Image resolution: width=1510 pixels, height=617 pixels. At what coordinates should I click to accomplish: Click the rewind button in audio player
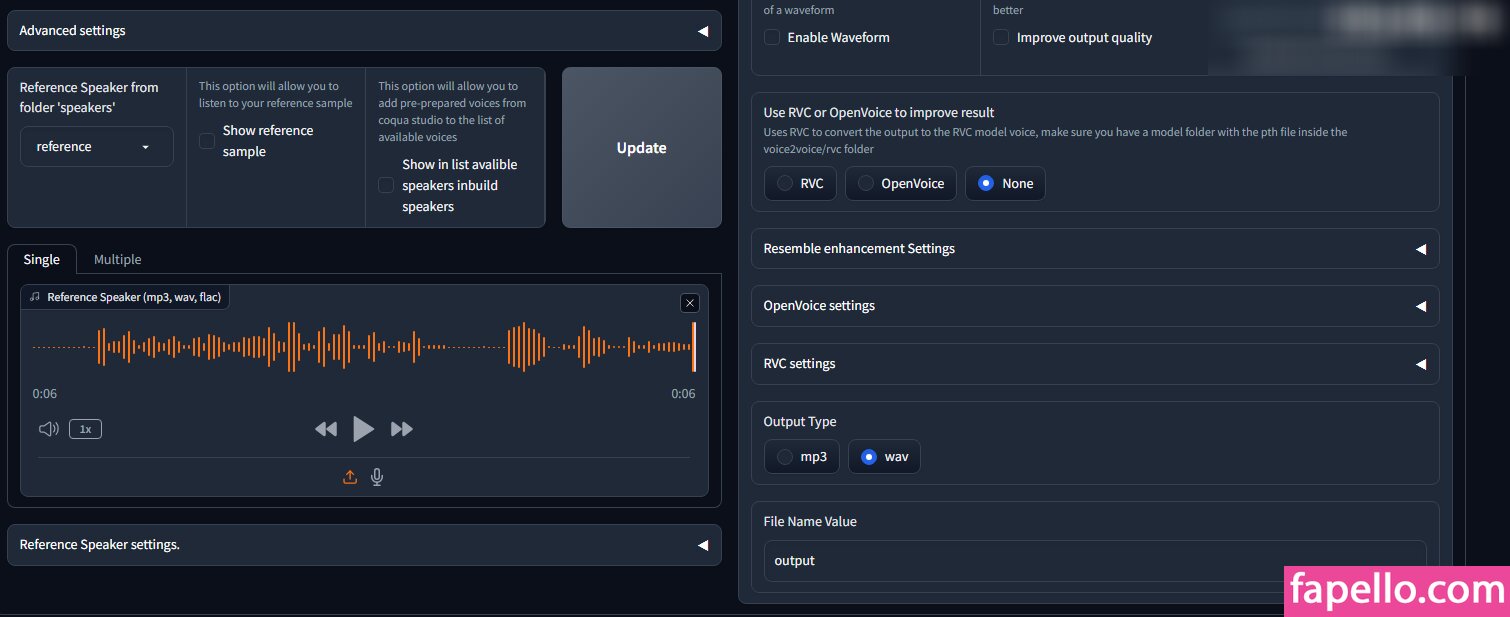326,429
